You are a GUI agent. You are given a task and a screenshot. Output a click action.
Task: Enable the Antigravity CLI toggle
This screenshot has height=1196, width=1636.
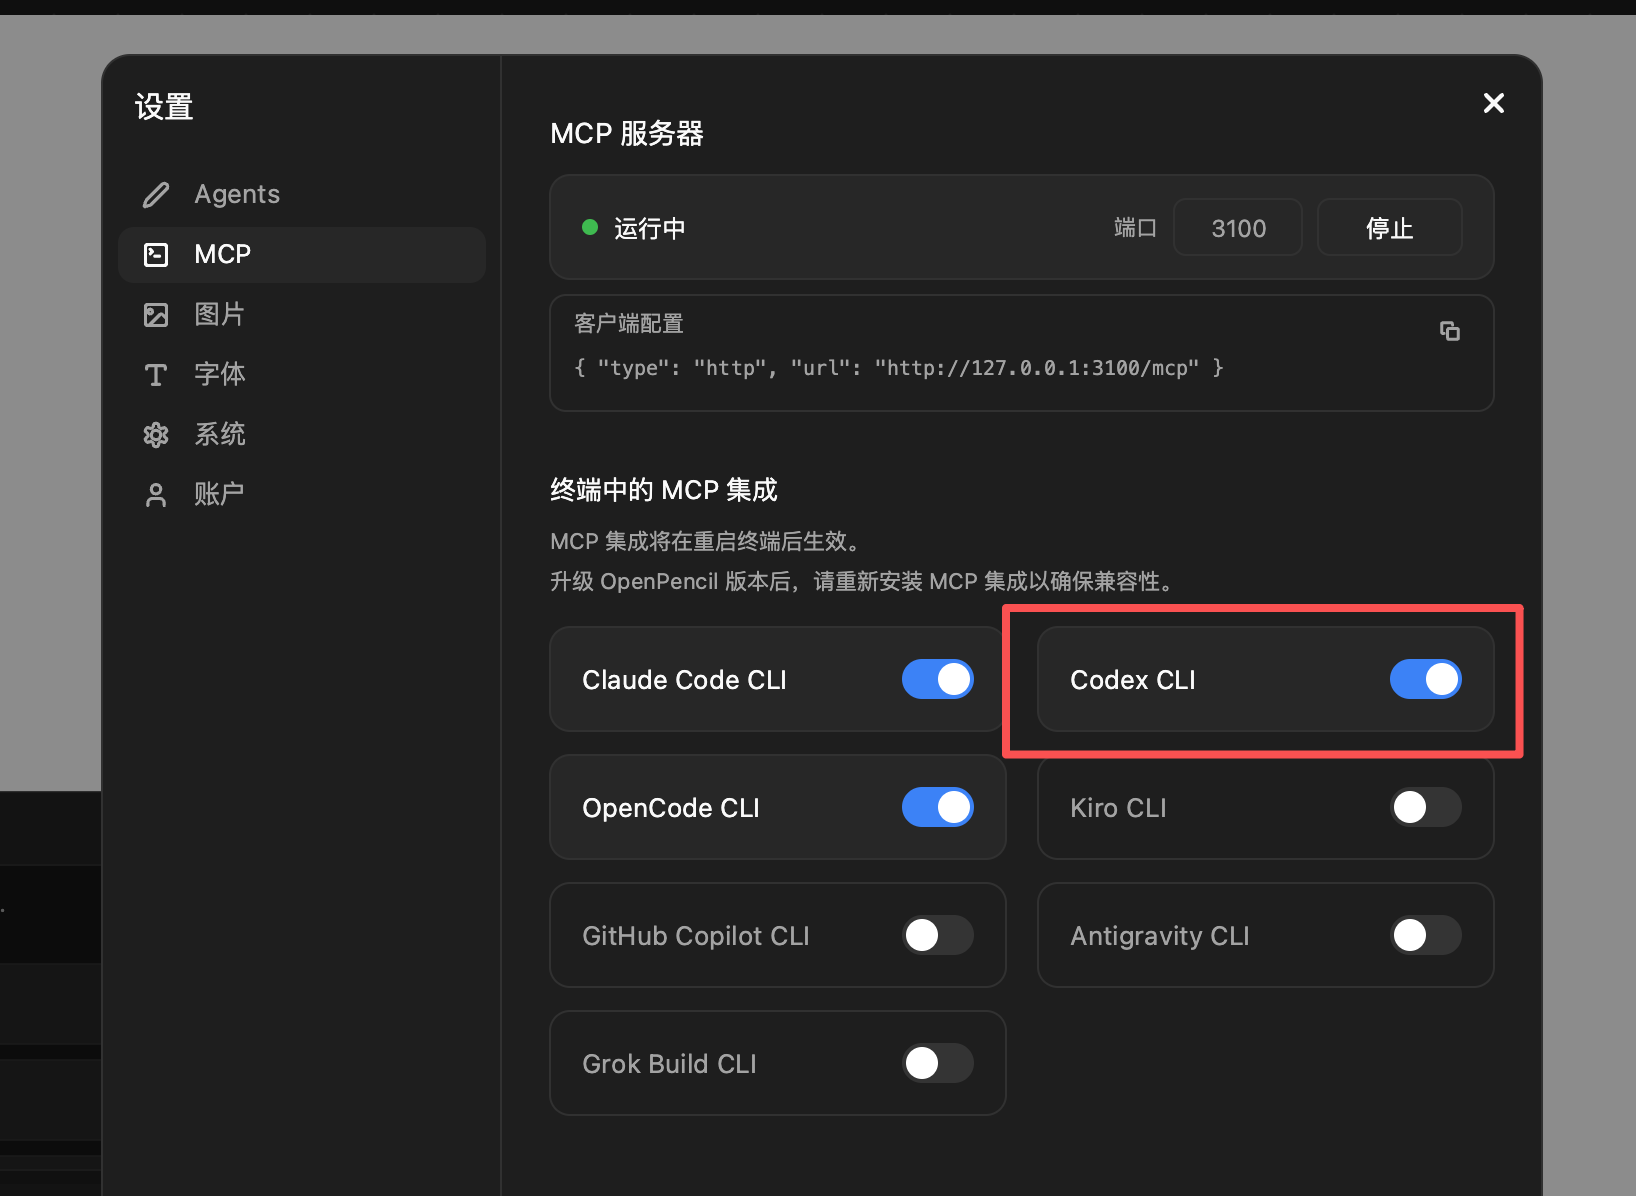pos(1426,935)
